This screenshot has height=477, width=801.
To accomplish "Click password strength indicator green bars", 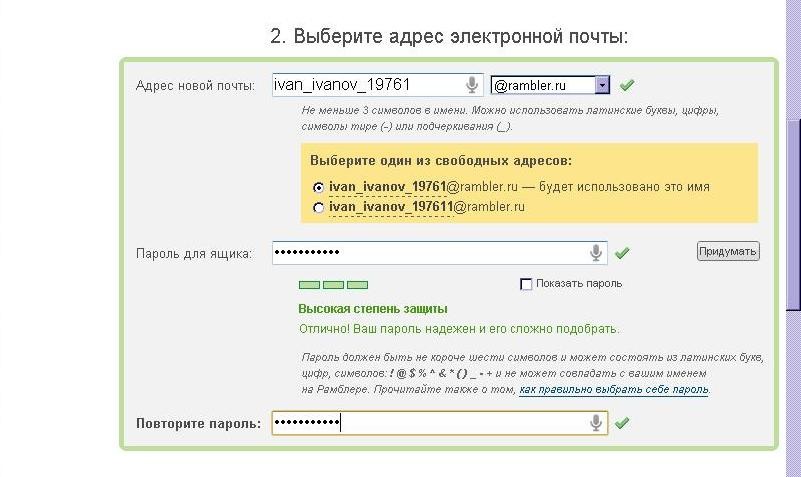I will coord(333,284).
